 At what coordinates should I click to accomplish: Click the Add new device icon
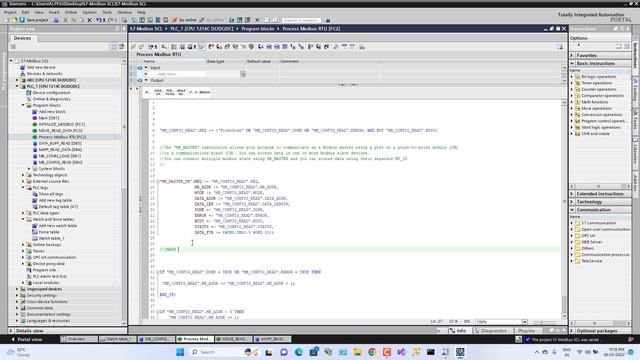[23, 67]
